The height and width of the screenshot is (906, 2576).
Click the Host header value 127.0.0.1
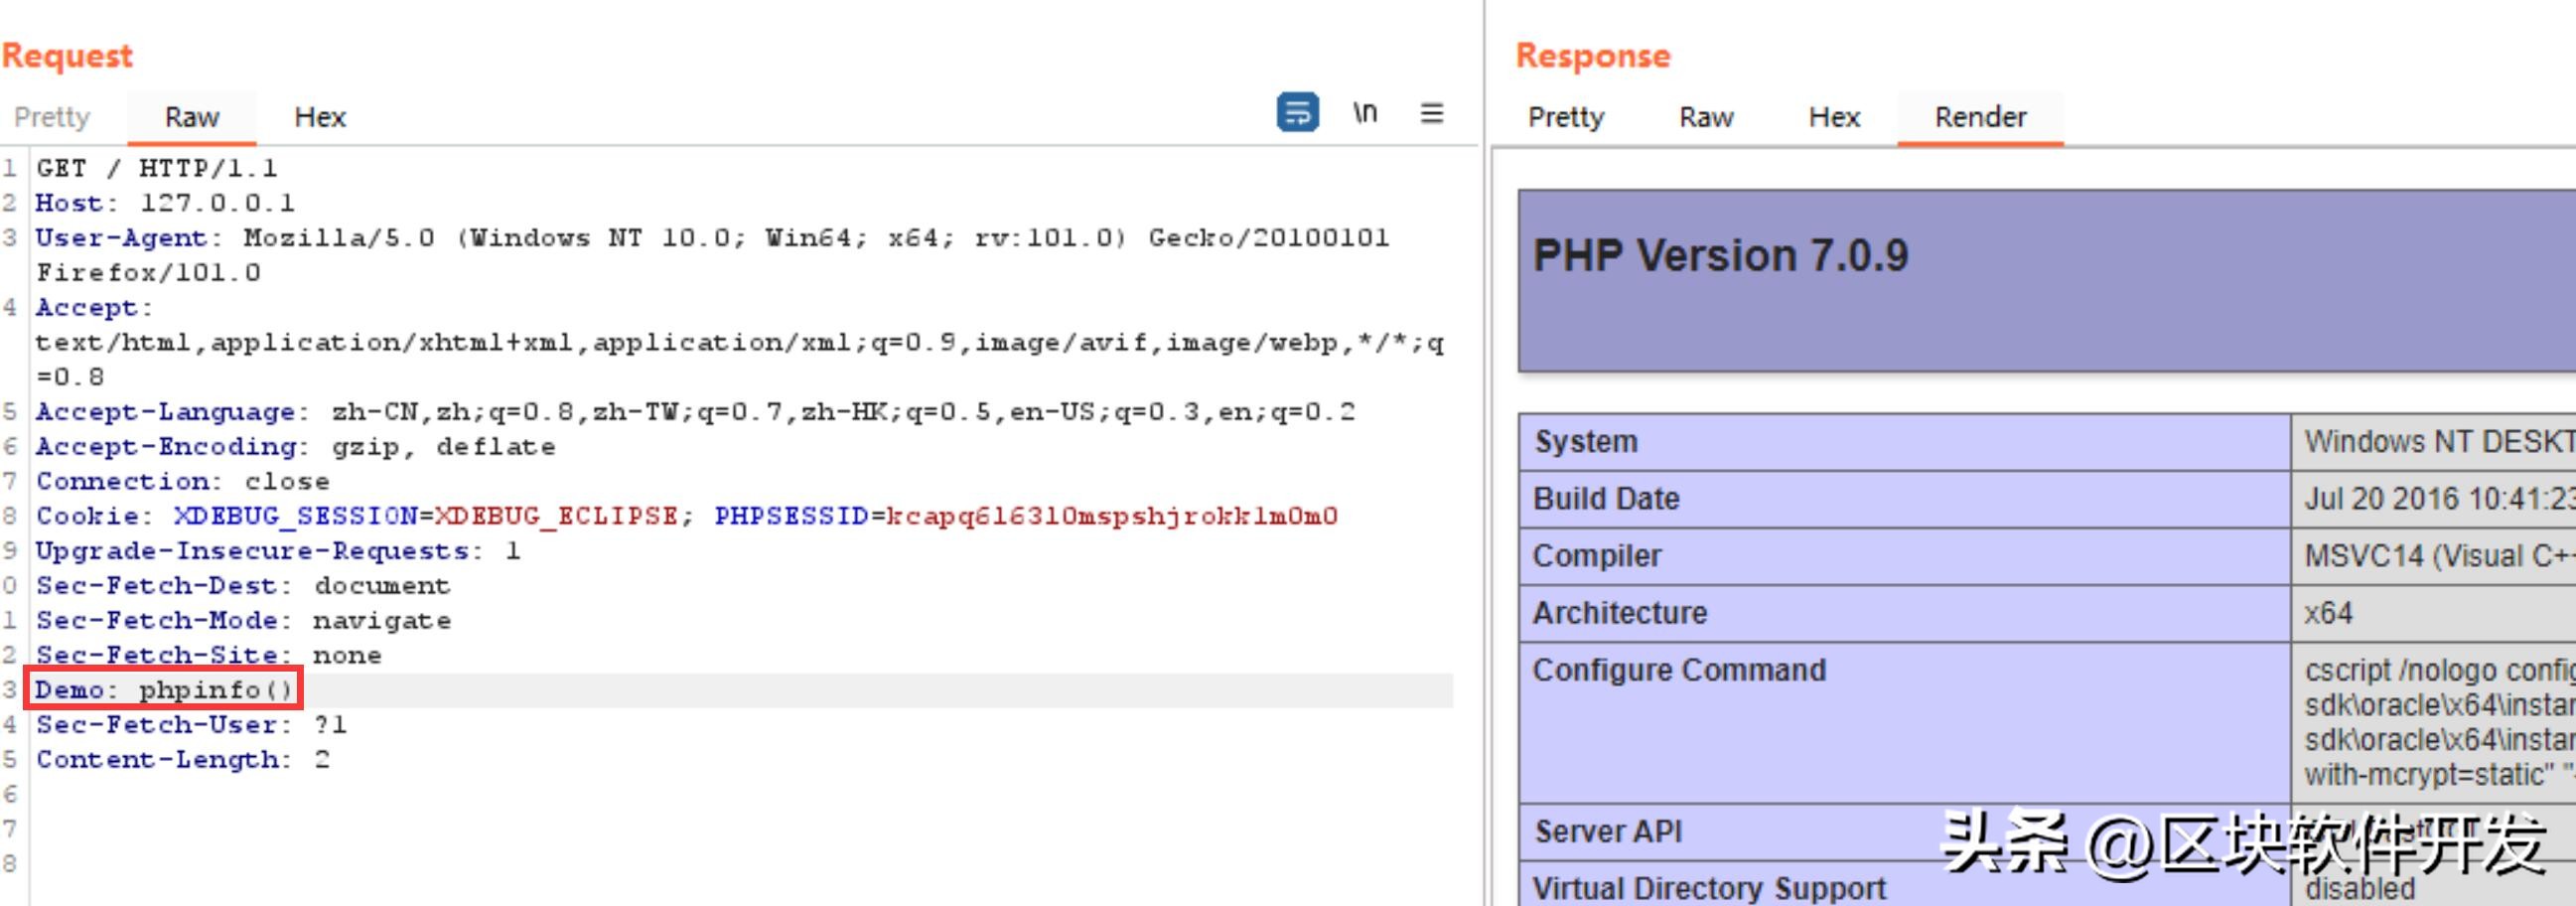[217, 203]
